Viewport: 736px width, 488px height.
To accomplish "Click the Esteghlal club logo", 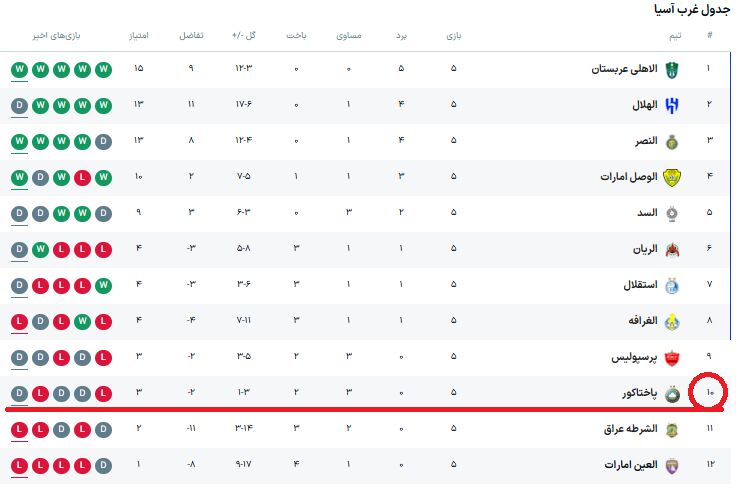I will coord(671,285).
